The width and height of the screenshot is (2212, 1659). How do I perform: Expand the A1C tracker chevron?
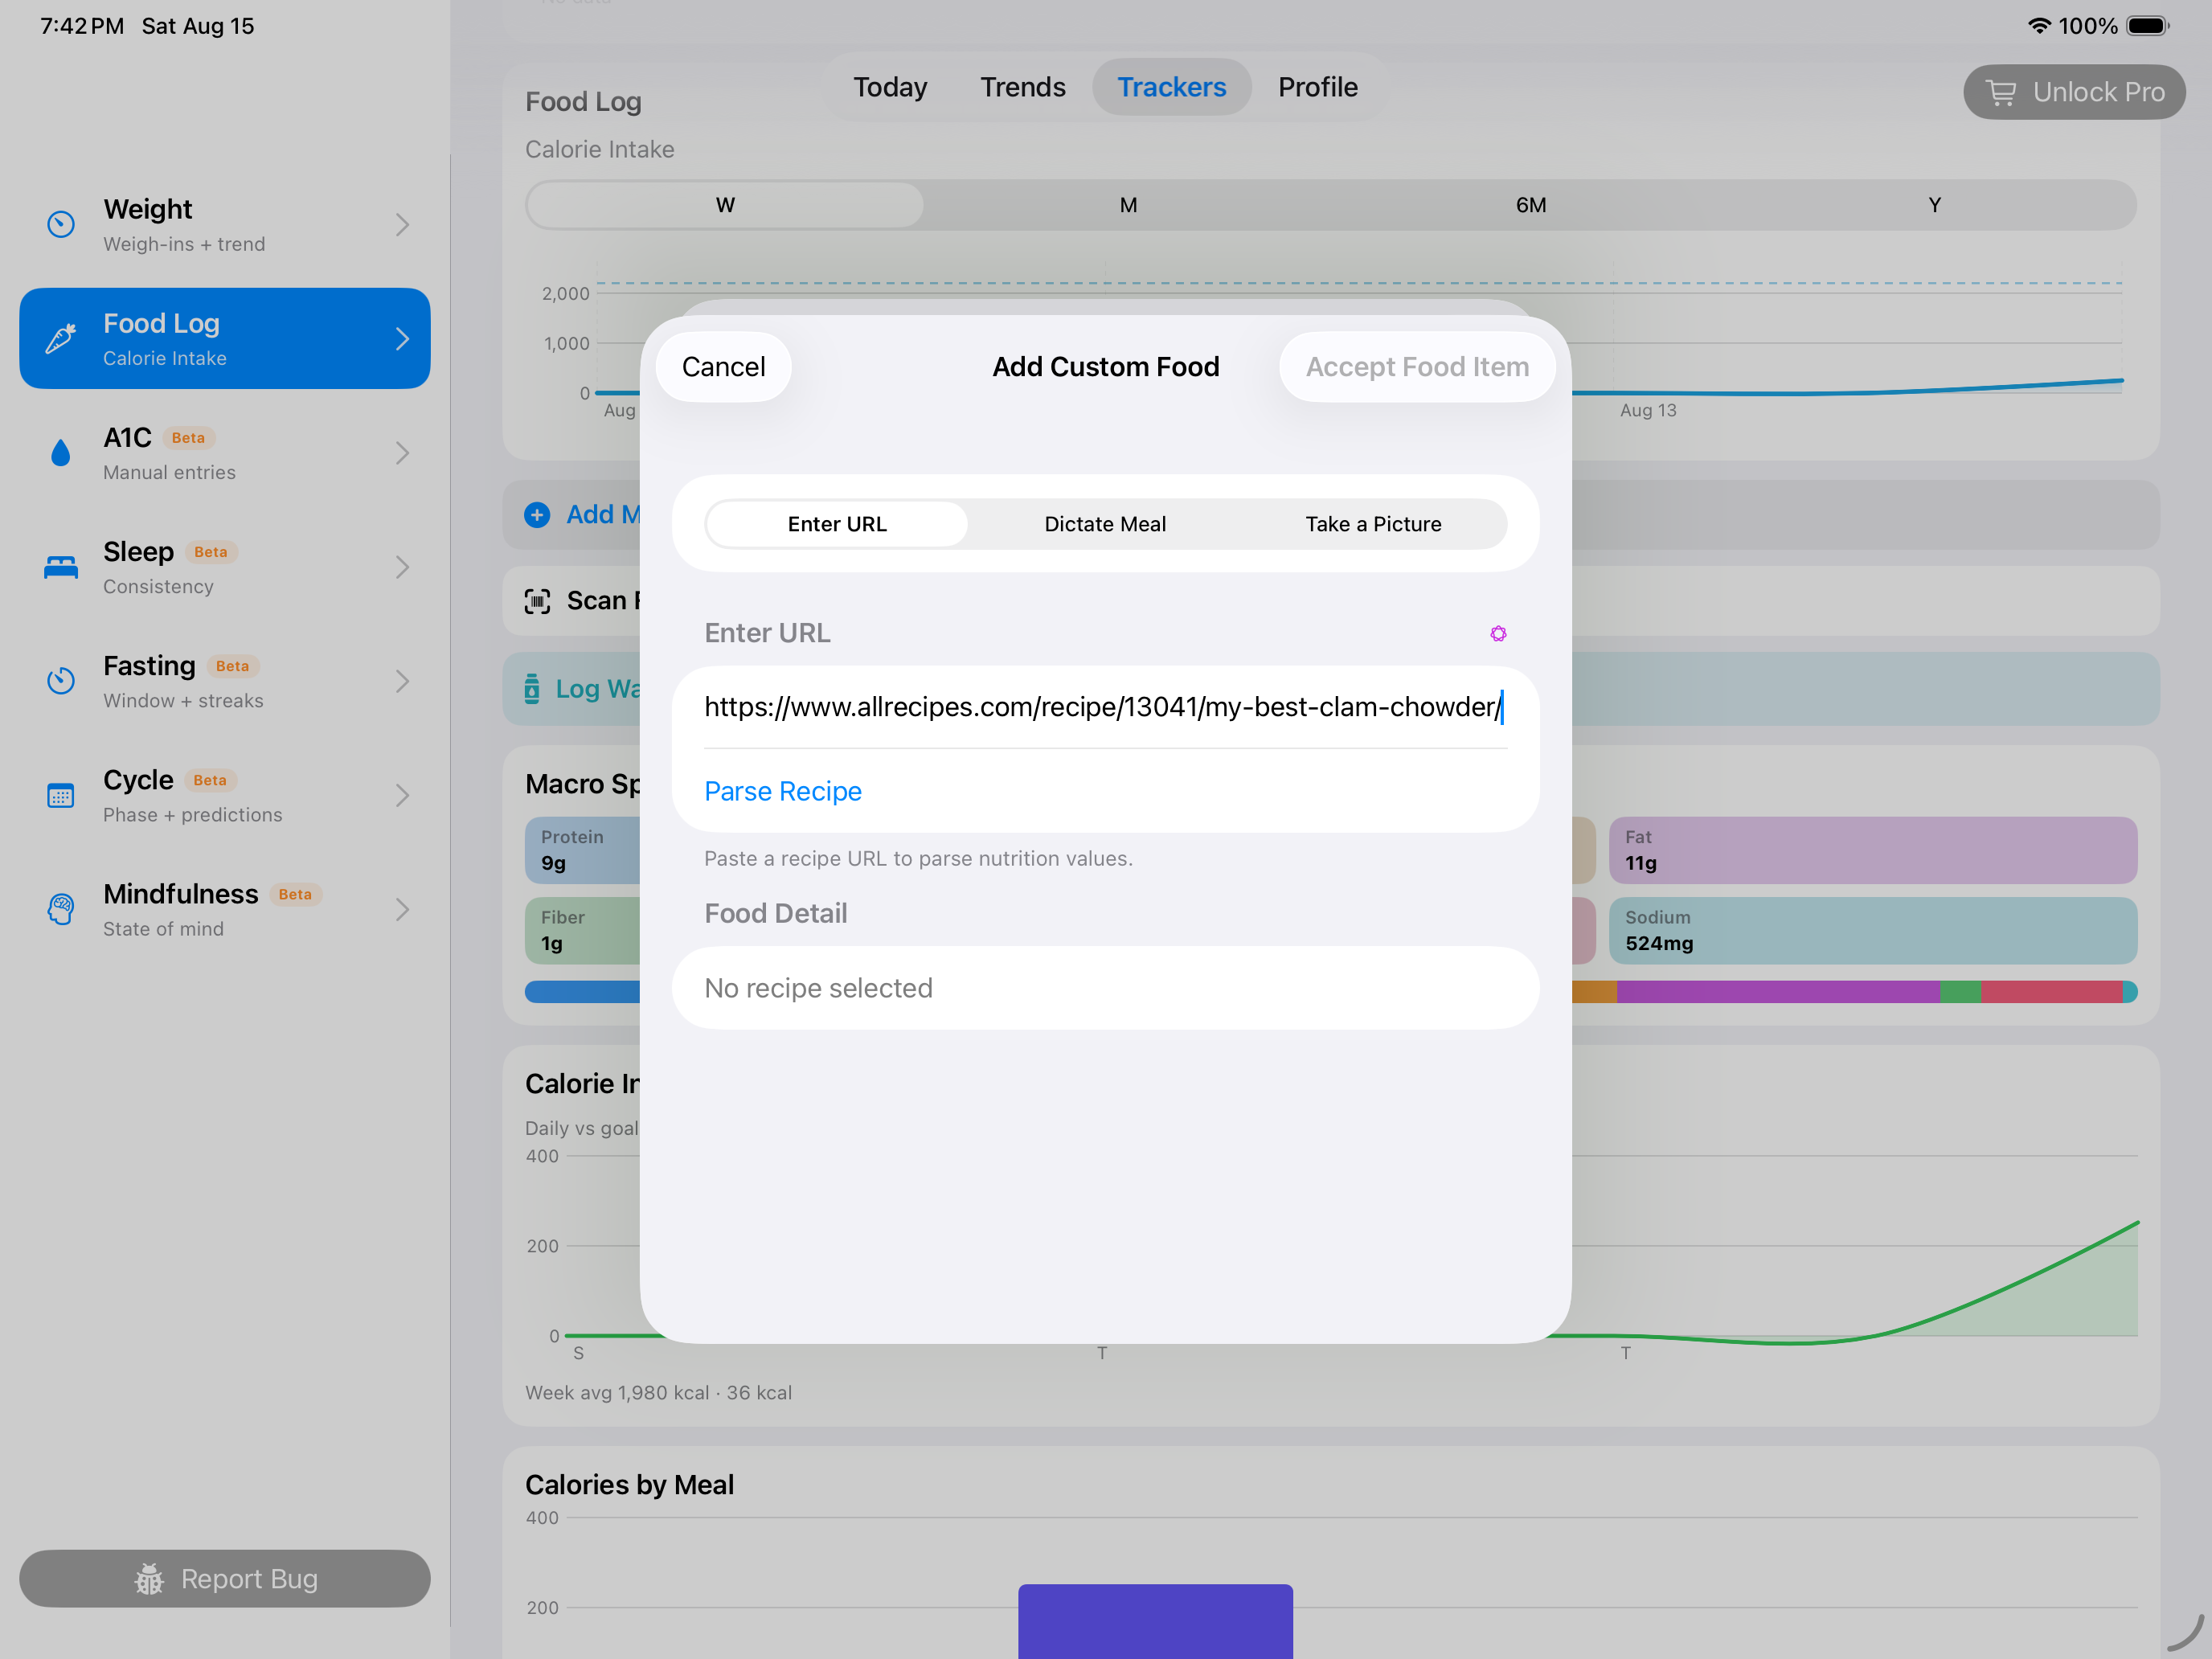click(402, 453)
